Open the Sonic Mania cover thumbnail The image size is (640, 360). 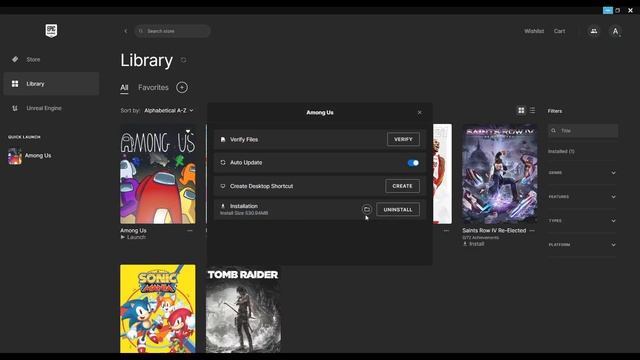click(x=158, y=309)
